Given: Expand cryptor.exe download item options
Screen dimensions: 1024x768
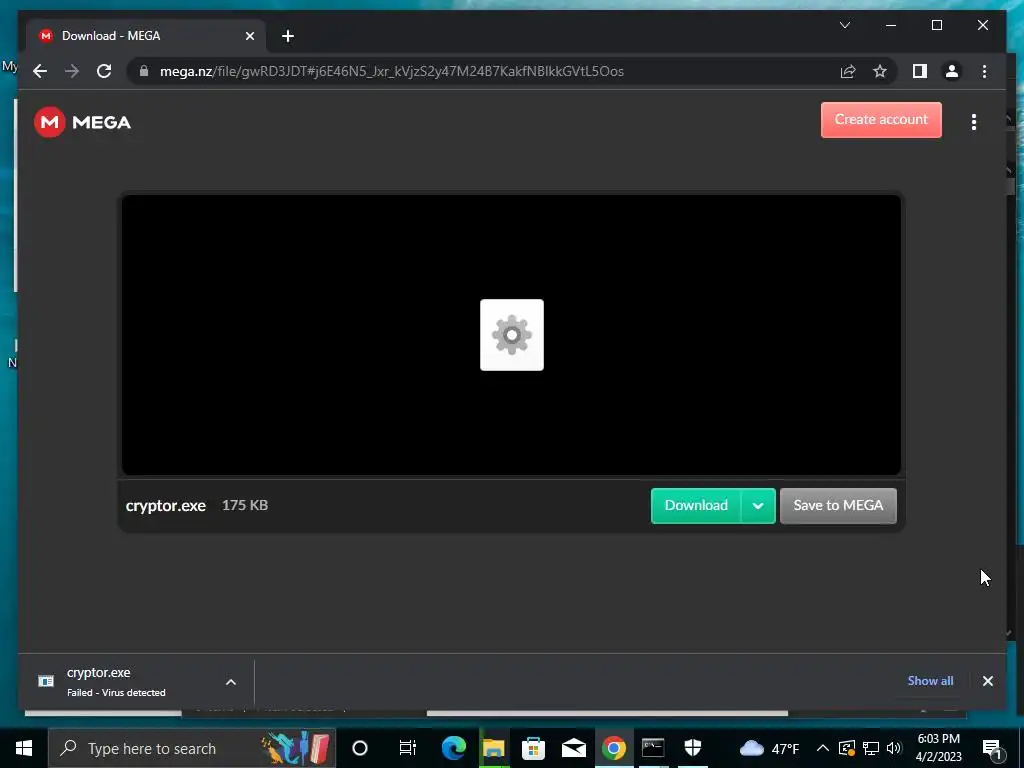Looking at the screenshot, I should [x=231, y=682].
